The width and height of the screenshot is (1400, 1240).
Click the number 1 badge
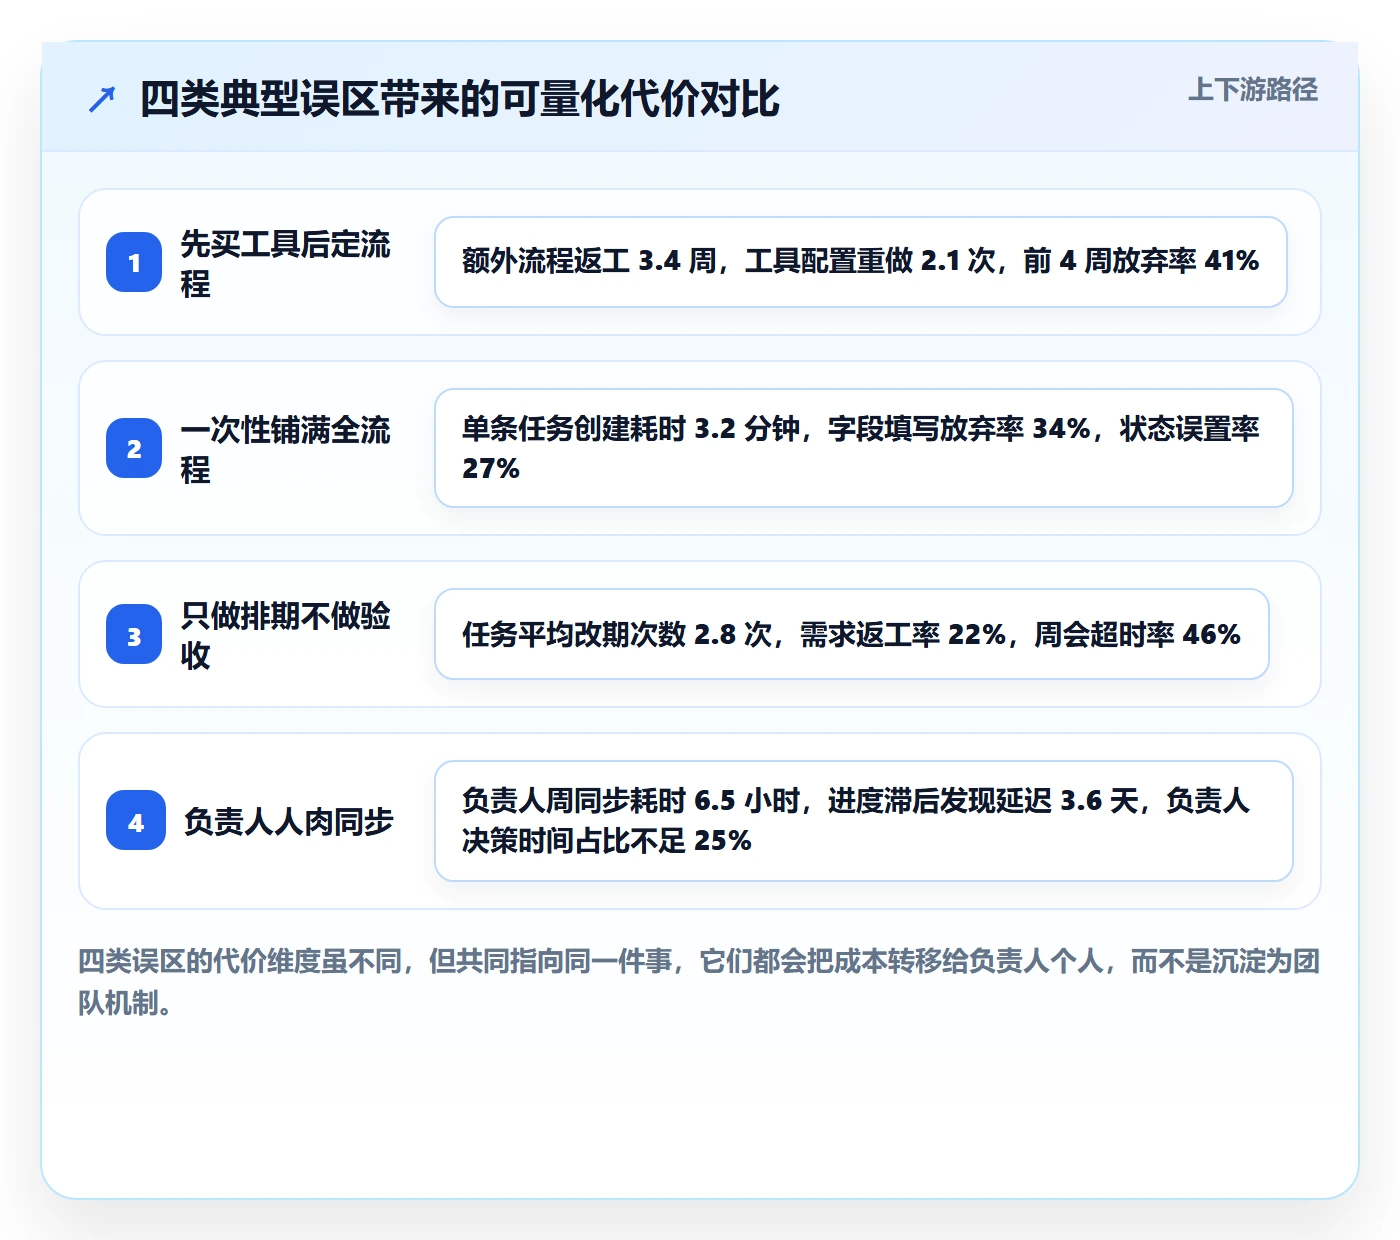point(134,262)
